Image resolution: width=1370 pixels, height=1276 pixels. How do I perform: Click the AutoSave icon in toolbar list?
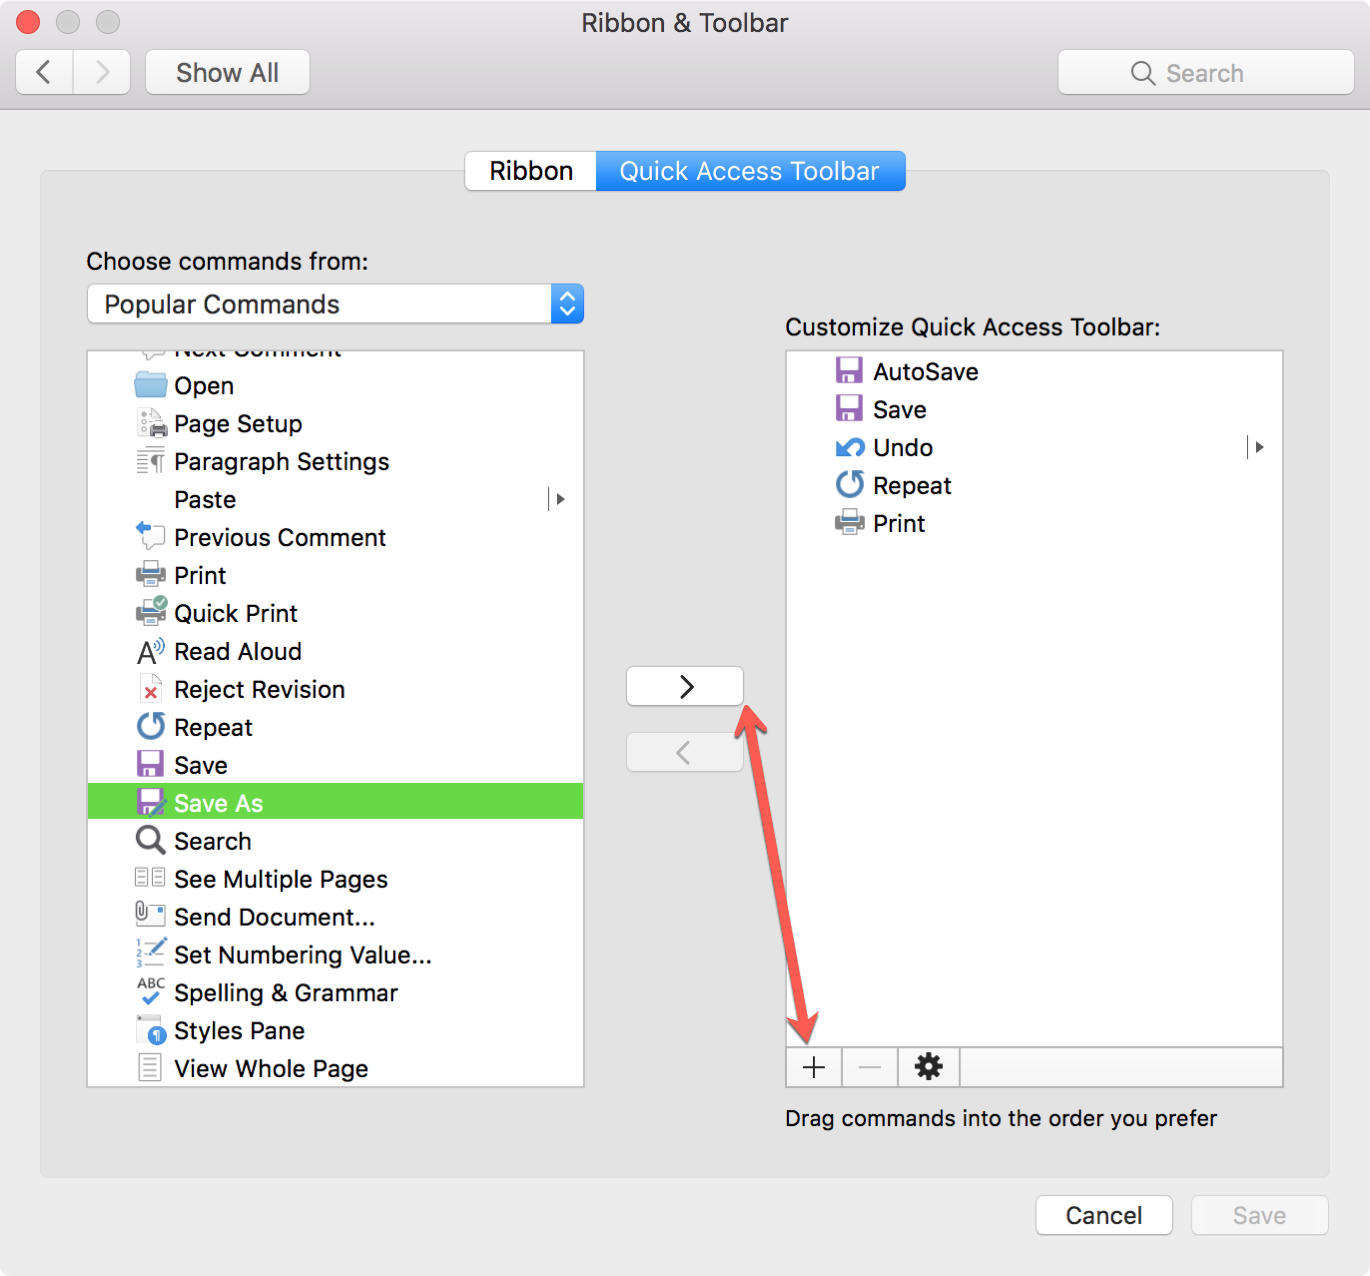pos(849,371)
